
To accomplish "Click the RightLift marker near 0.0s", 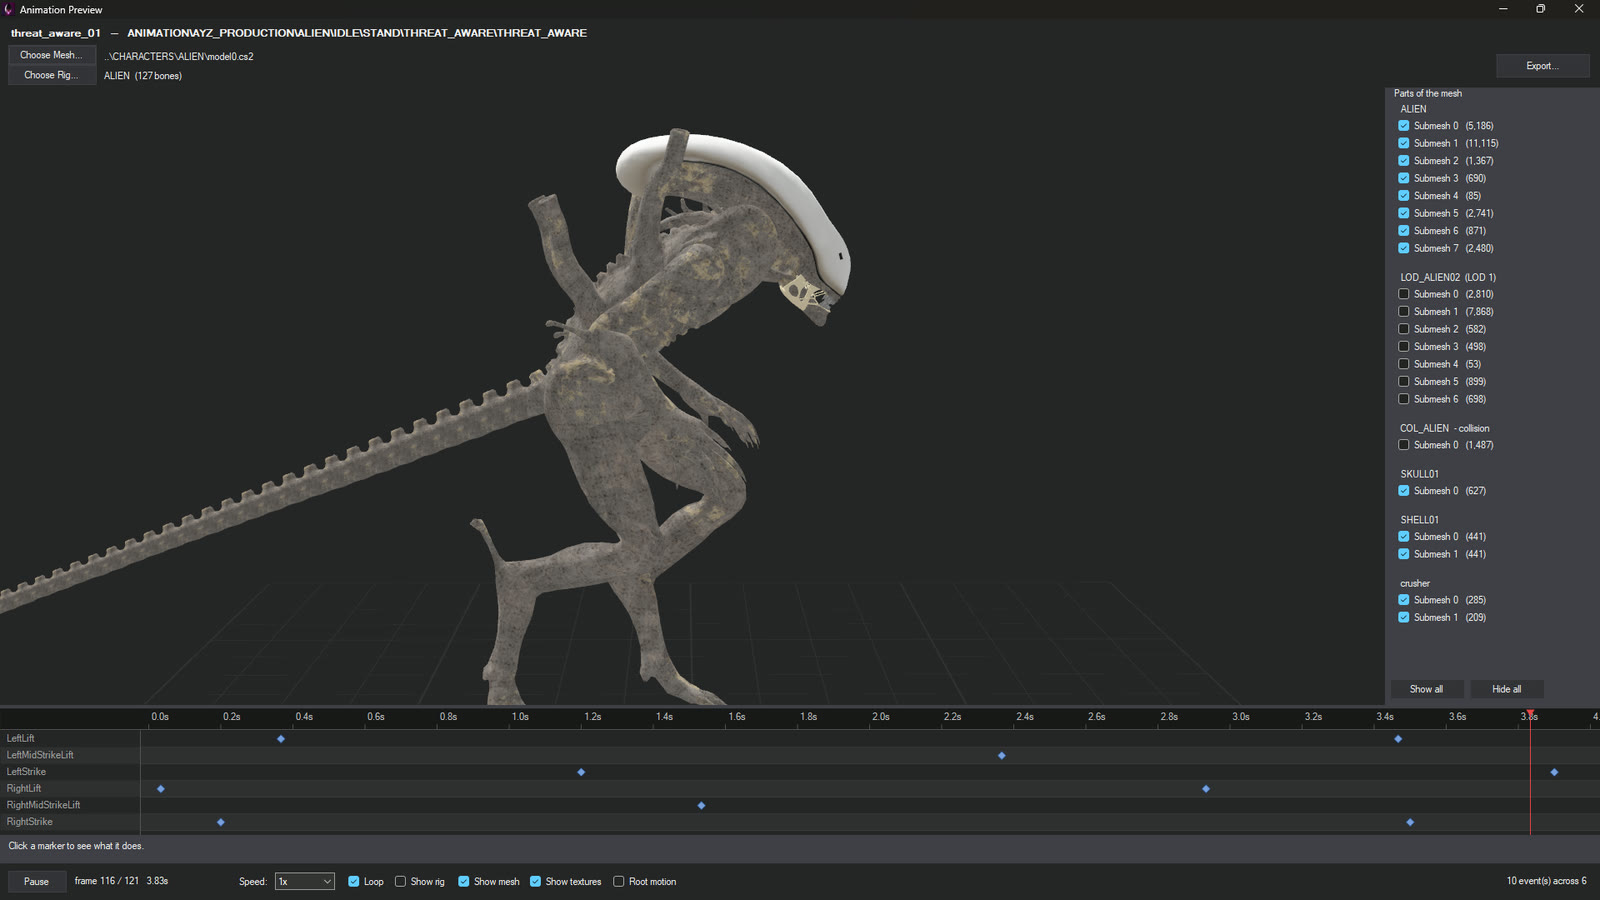I will [161, 789].
